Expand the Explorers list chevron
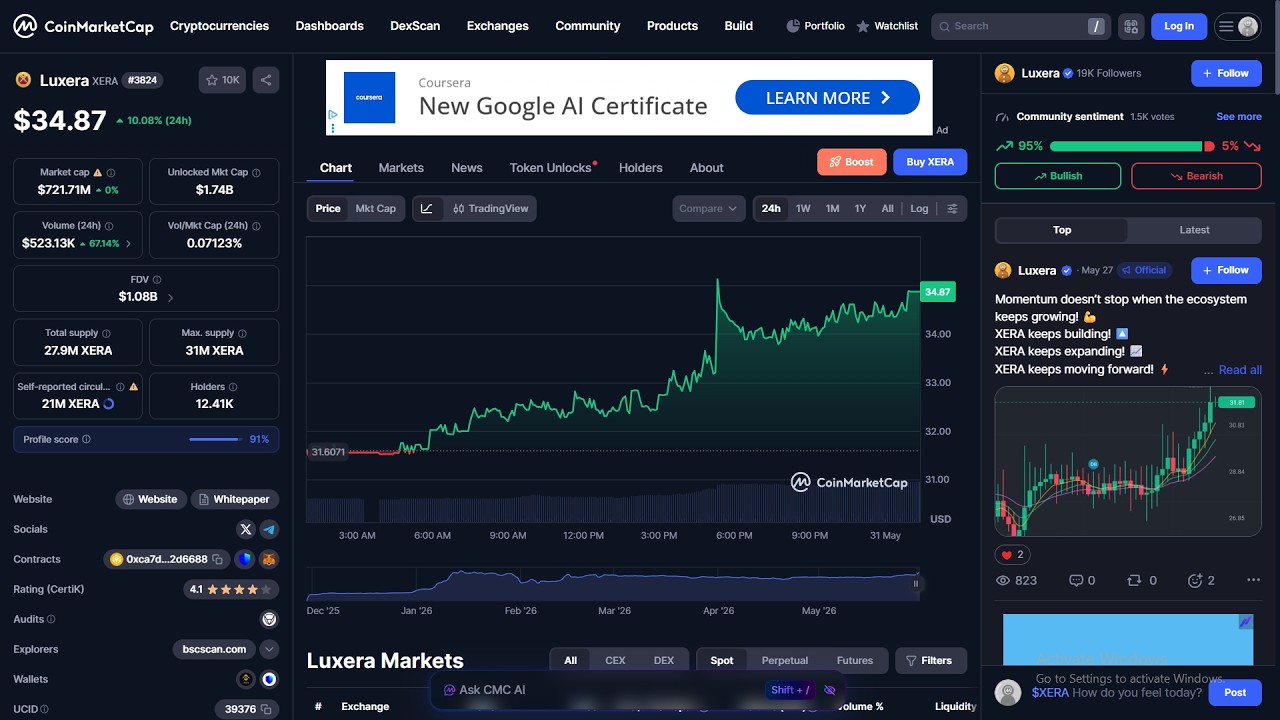 (x=269, y=649)
